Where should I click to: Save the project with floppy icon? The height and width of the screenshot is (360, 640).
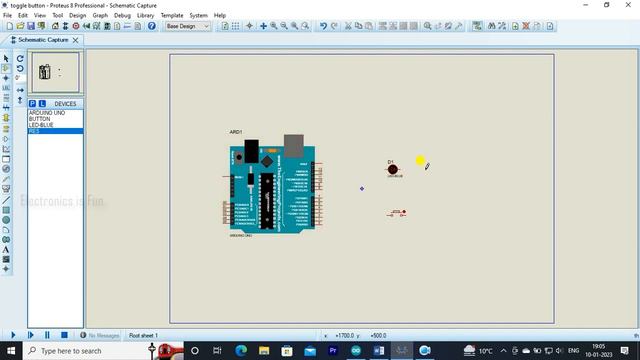click(31, 26)
